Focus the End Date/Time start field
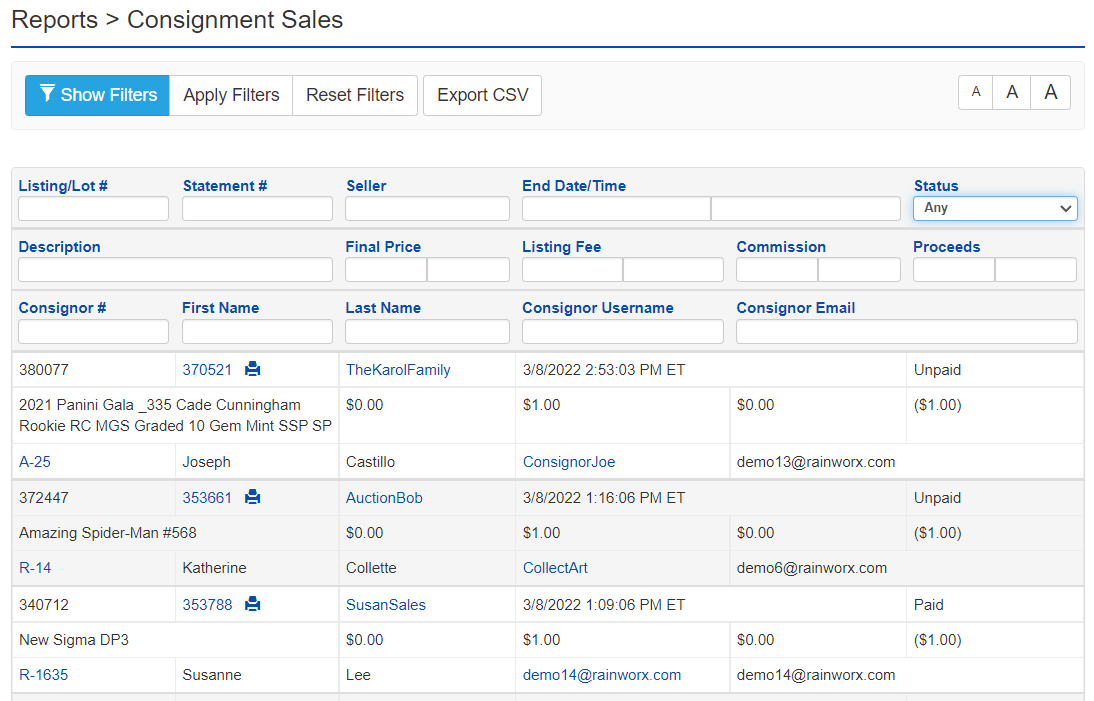The height and width of the screenshot is (701, 1094). click(617, 209)
